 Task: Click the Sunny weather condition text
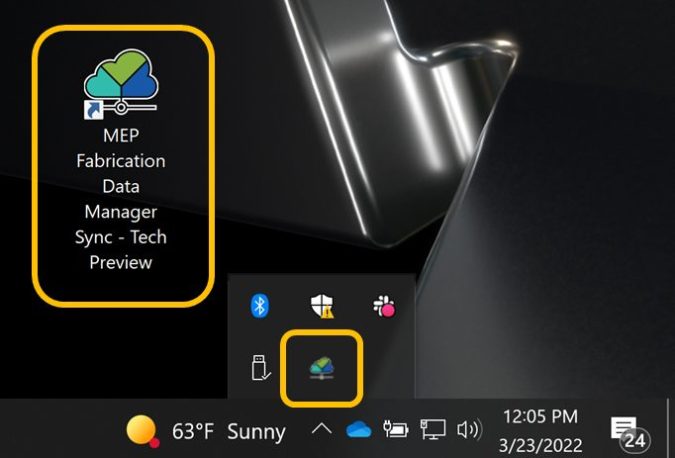click(256, 432)
